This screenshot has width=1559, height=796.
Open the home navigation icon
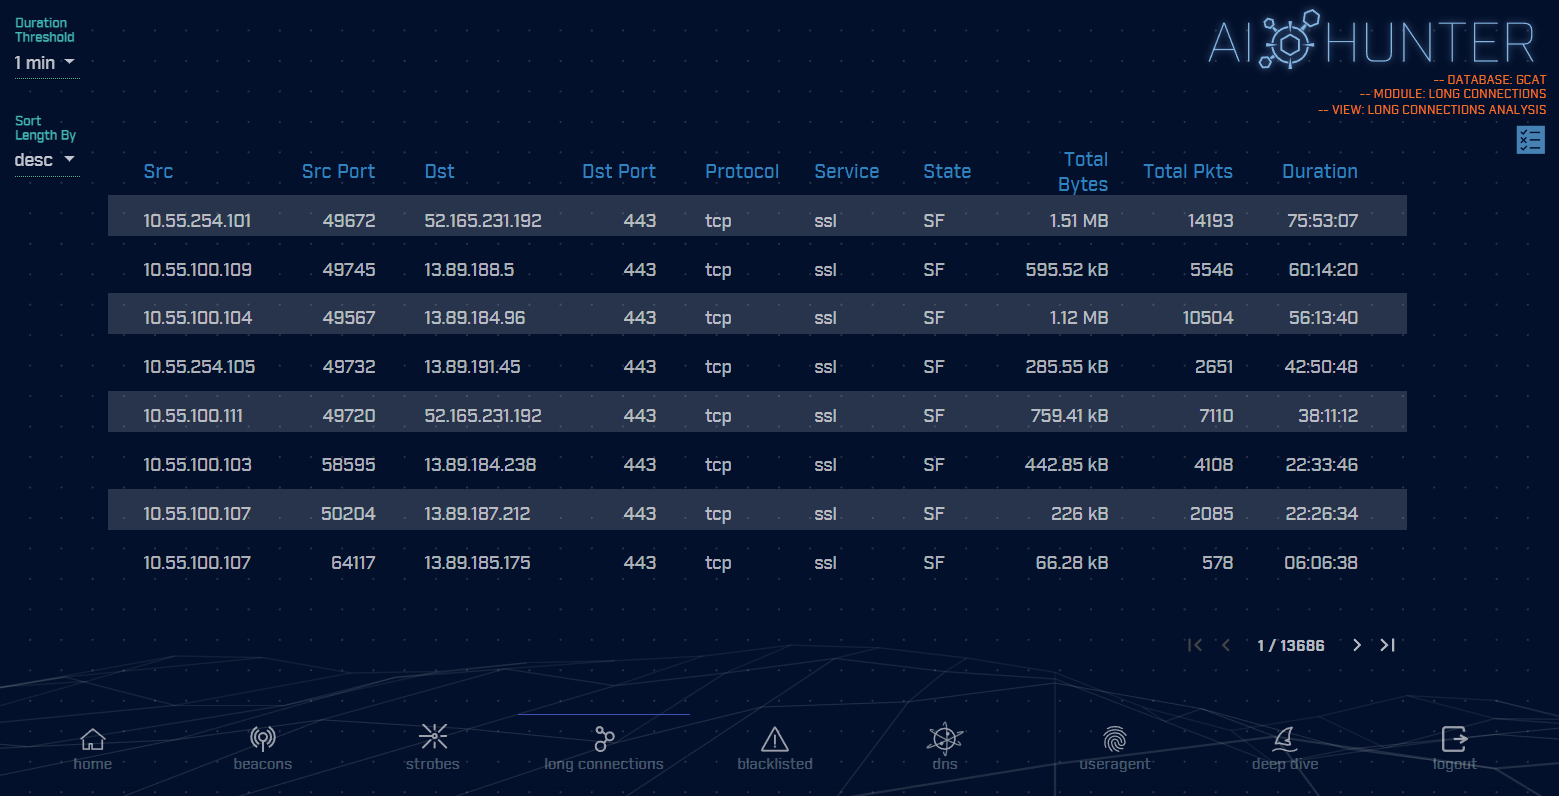point(93,740)
